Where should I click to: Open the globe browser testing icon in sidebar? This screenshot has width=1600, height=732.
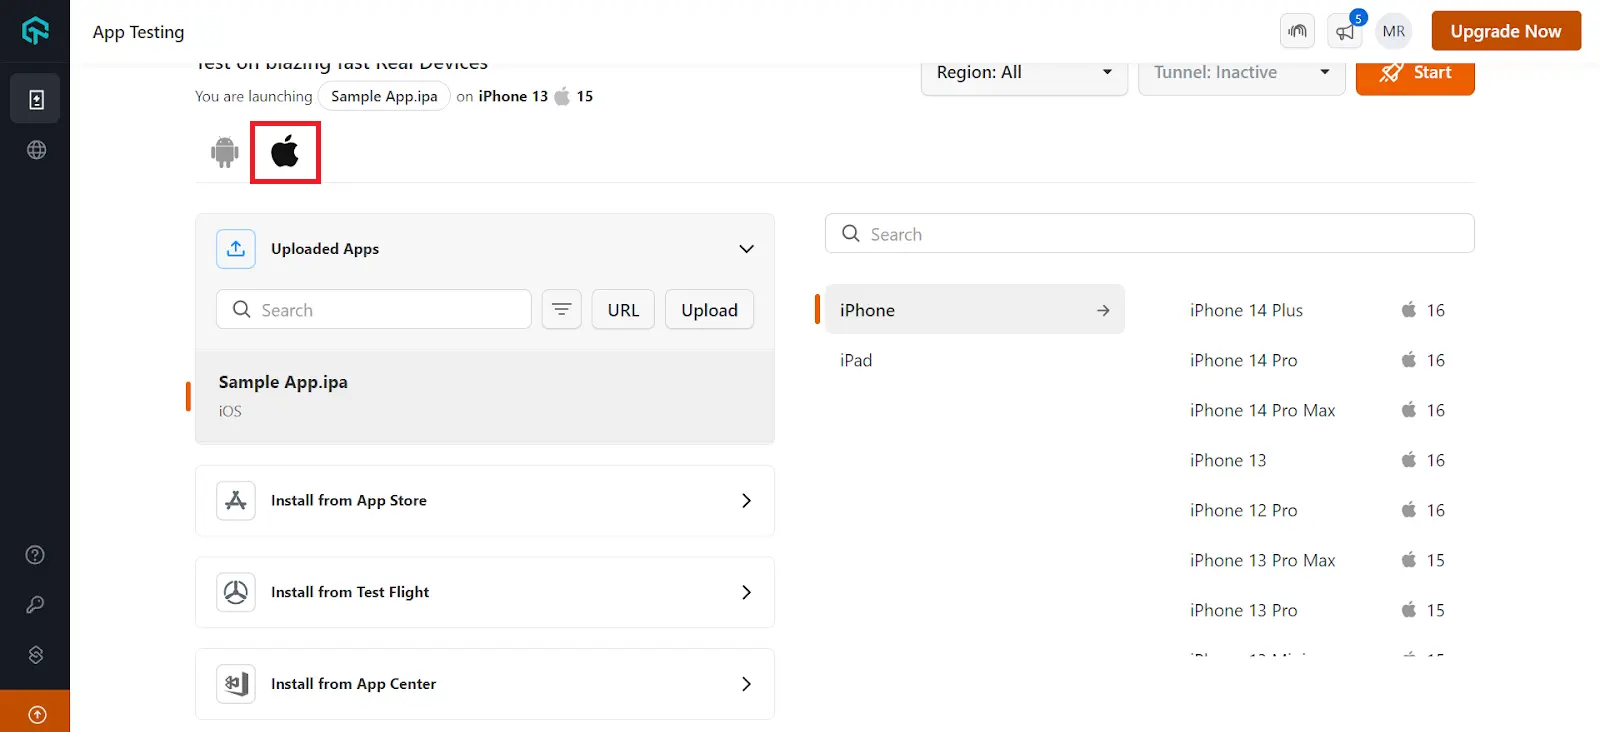point(36,150)
